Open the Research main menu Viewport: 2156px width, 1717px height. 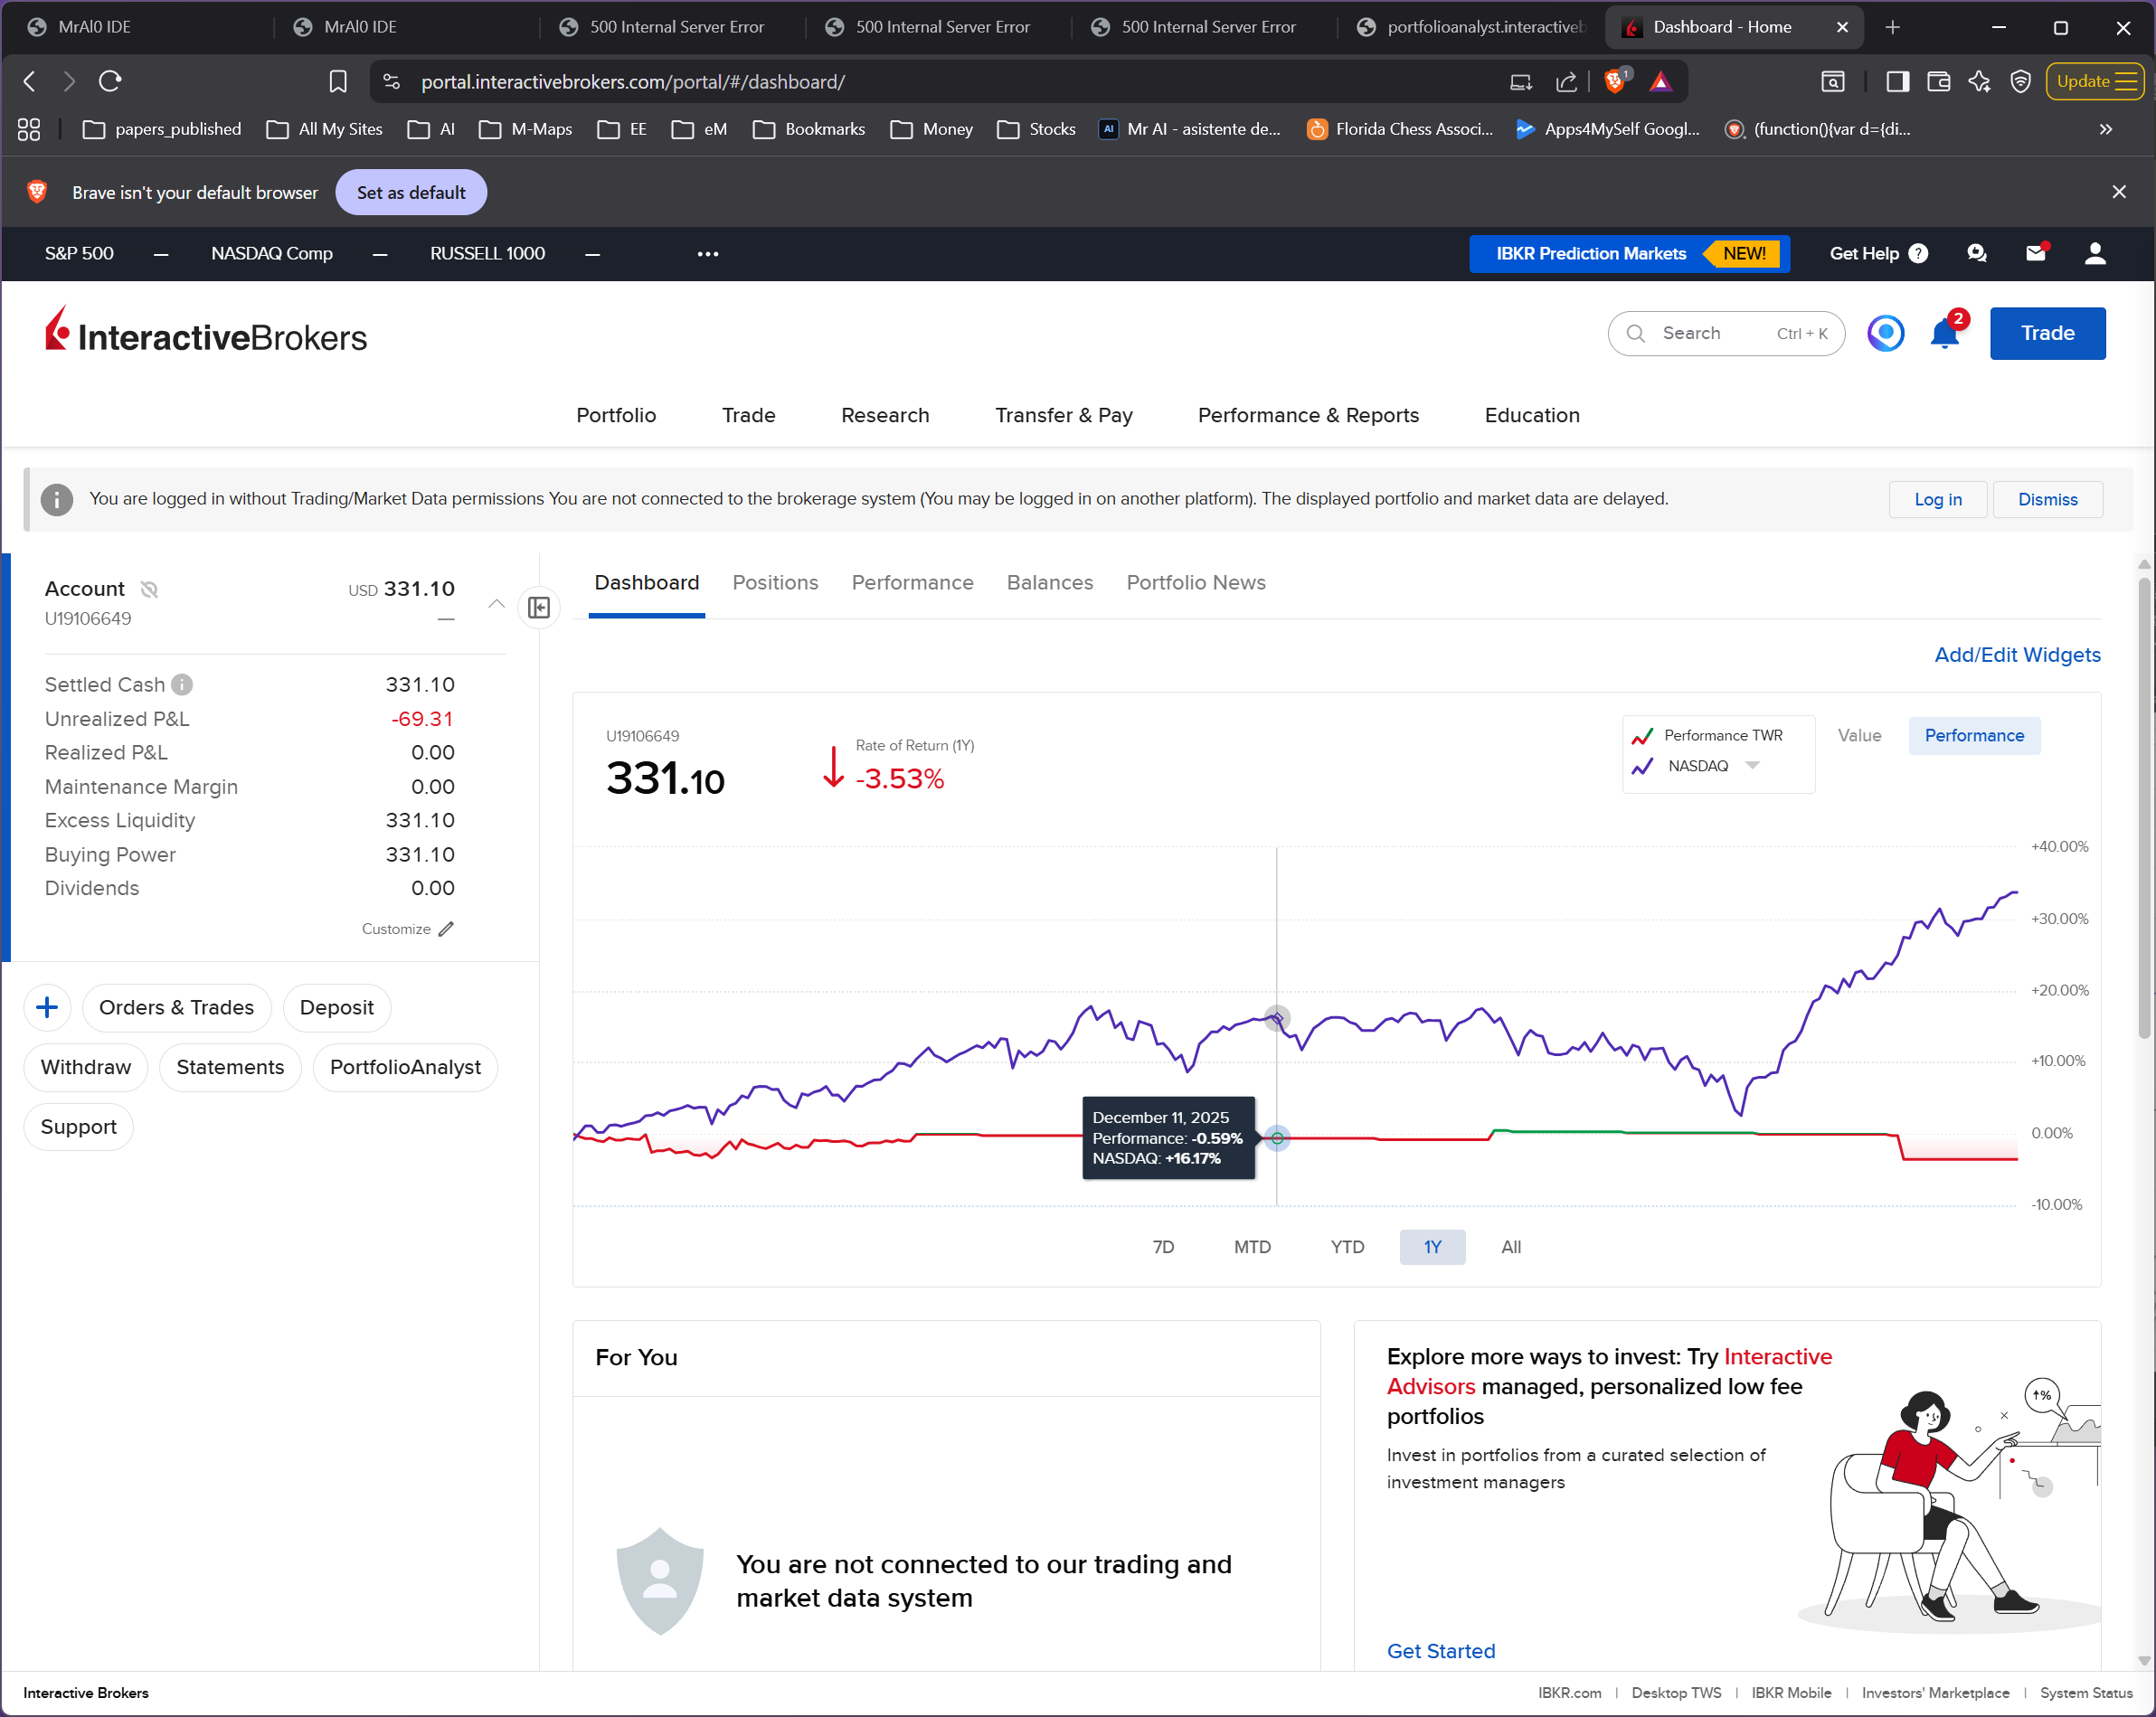coord(885,415)
